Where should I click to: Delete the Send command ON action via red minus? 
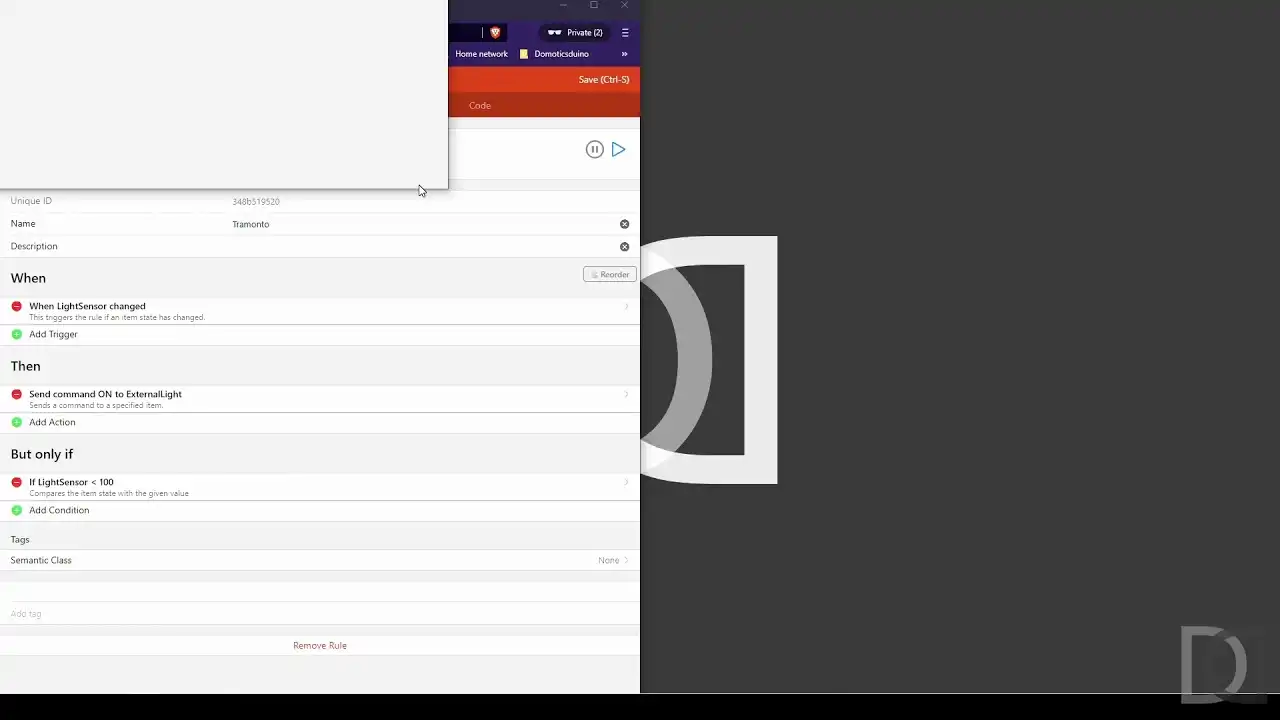click(x=16, y=394)
